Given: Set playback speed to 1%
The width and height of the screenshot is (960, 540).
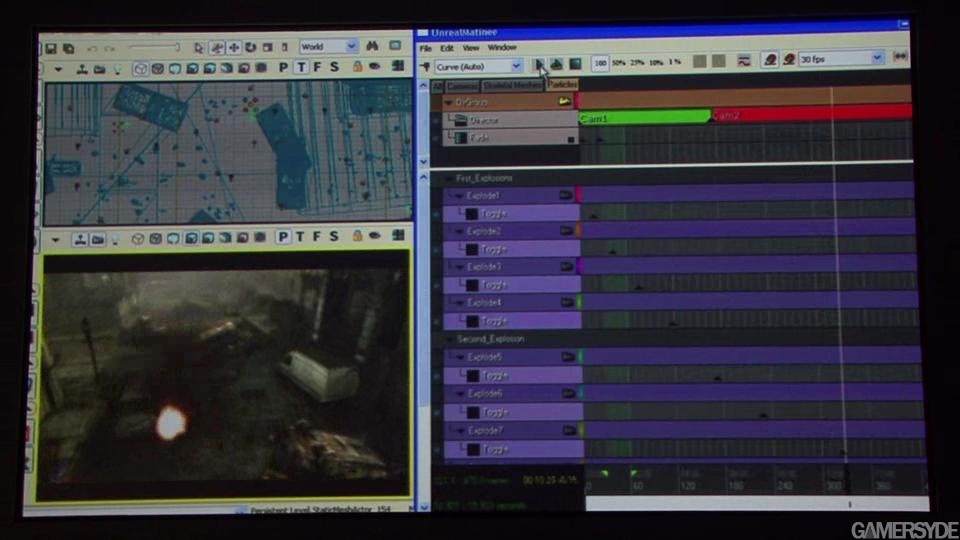Looking at the screenshot, I should tap(675, 62).
